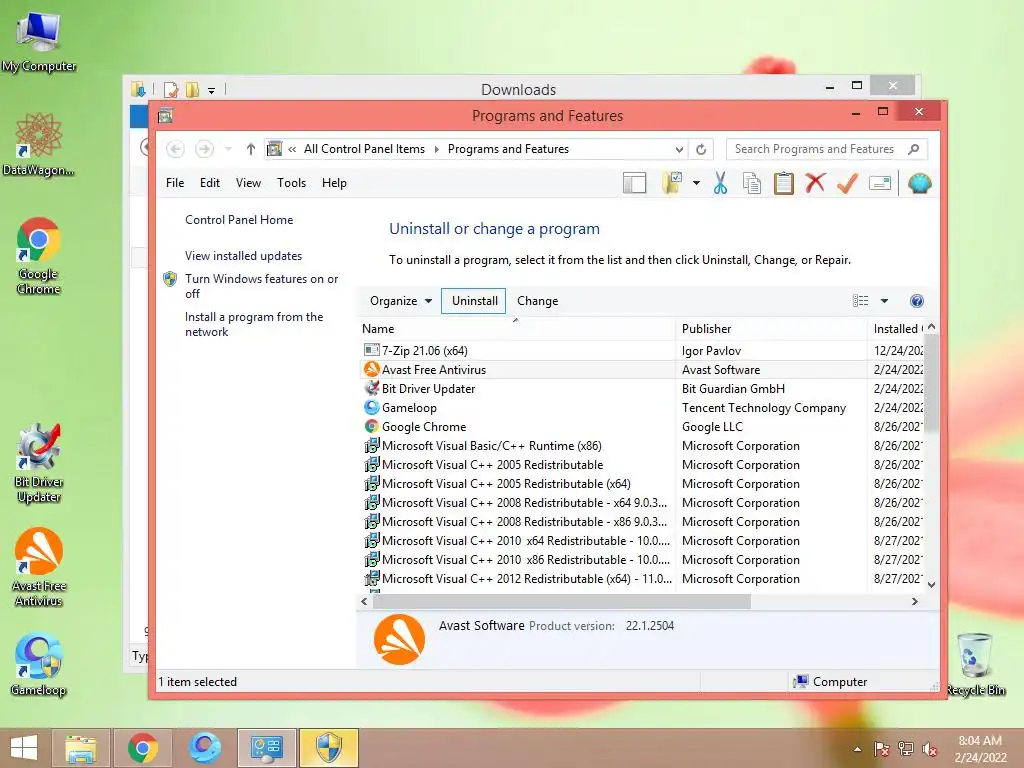
Task: Click the preview pane layout toolbar icon
Action: 634,184
